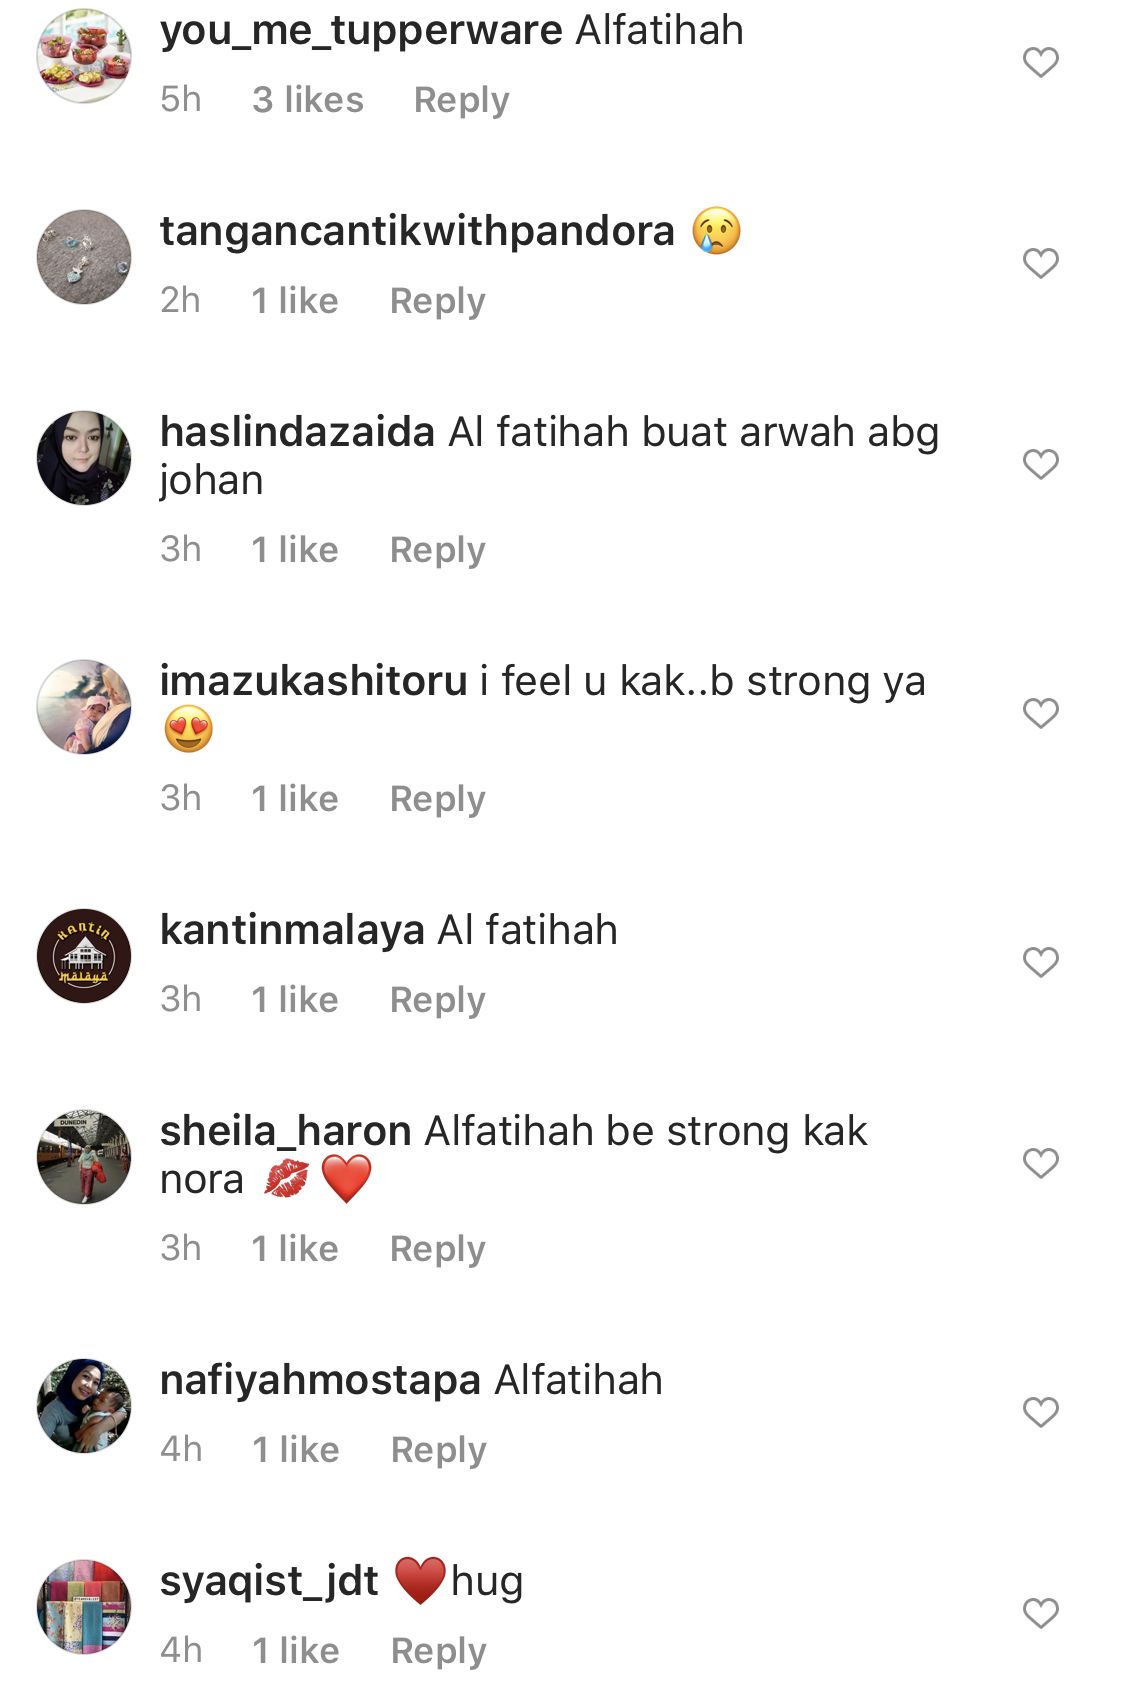Tap heart beside sheila_haron's comment
1125x1689 pixels.
[1040, 1163]
